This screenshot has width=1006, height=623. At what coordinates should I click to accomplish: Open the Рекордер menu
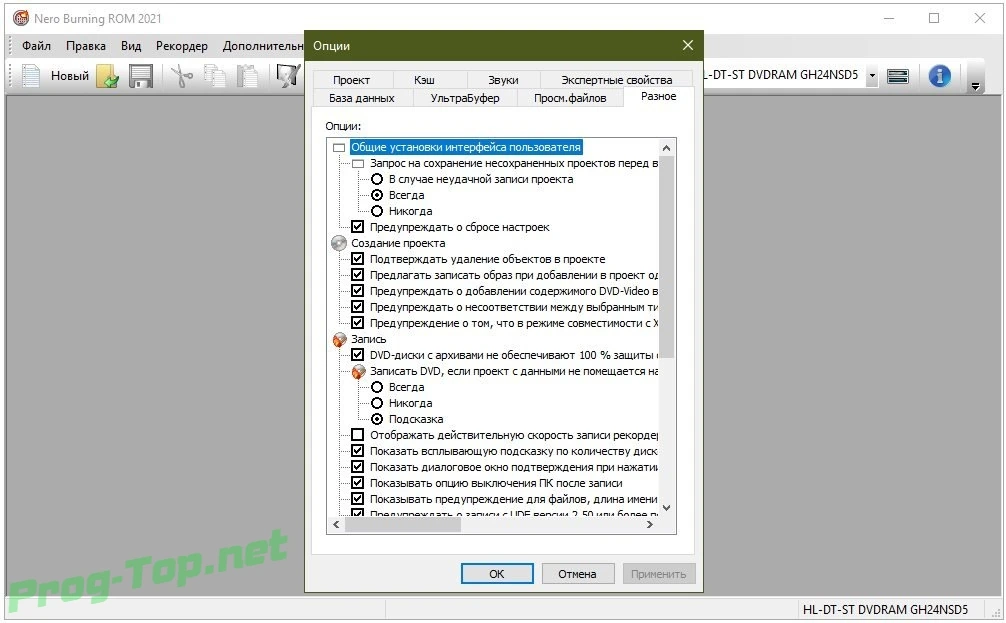182,46
